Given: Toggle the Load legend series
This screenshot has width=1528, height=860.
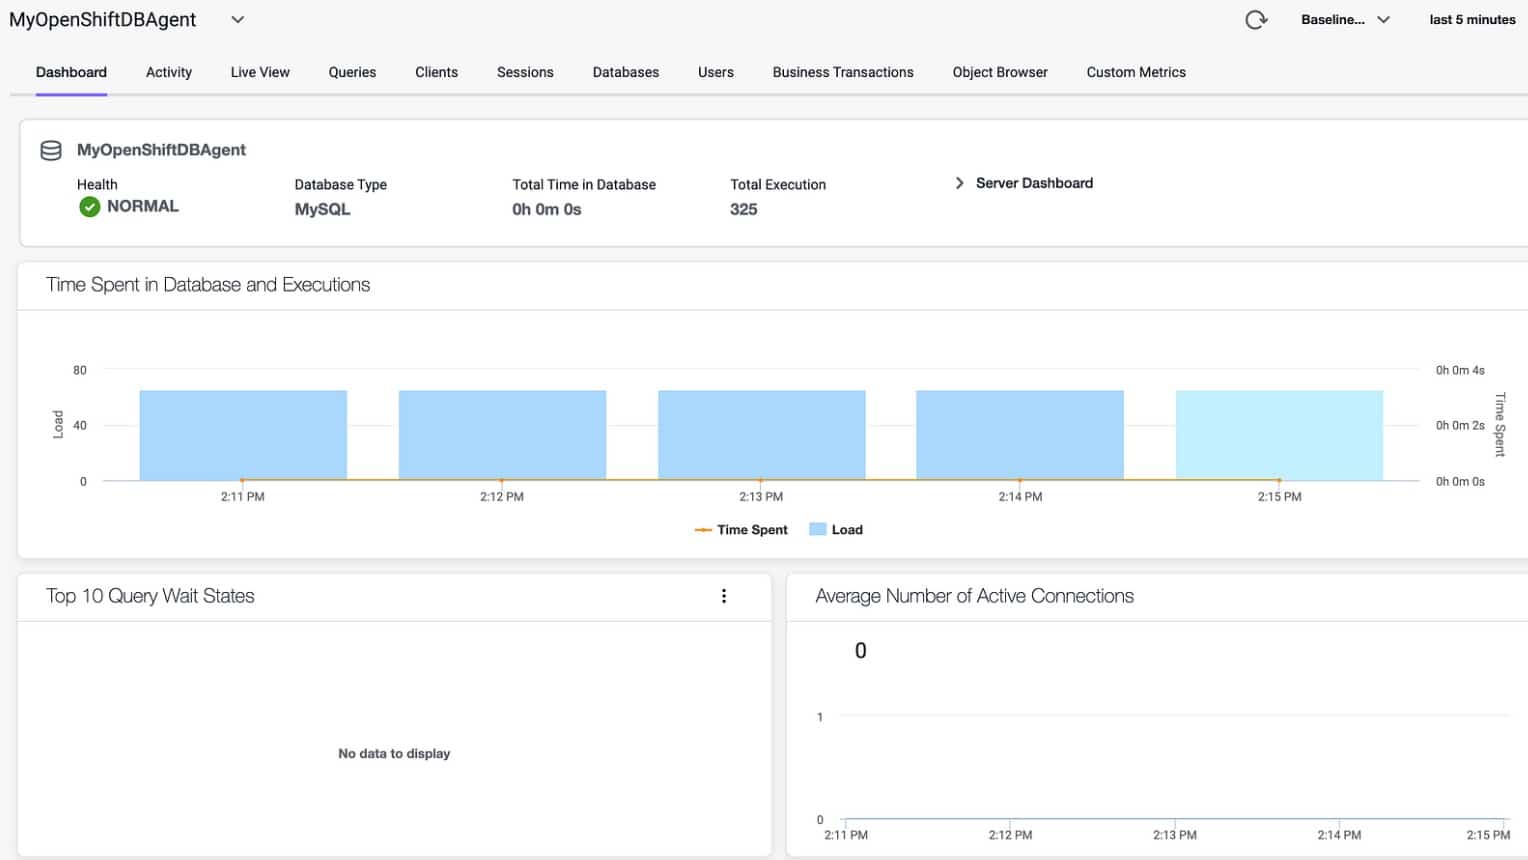Looking at the screenshot, I should coord(836,530).
